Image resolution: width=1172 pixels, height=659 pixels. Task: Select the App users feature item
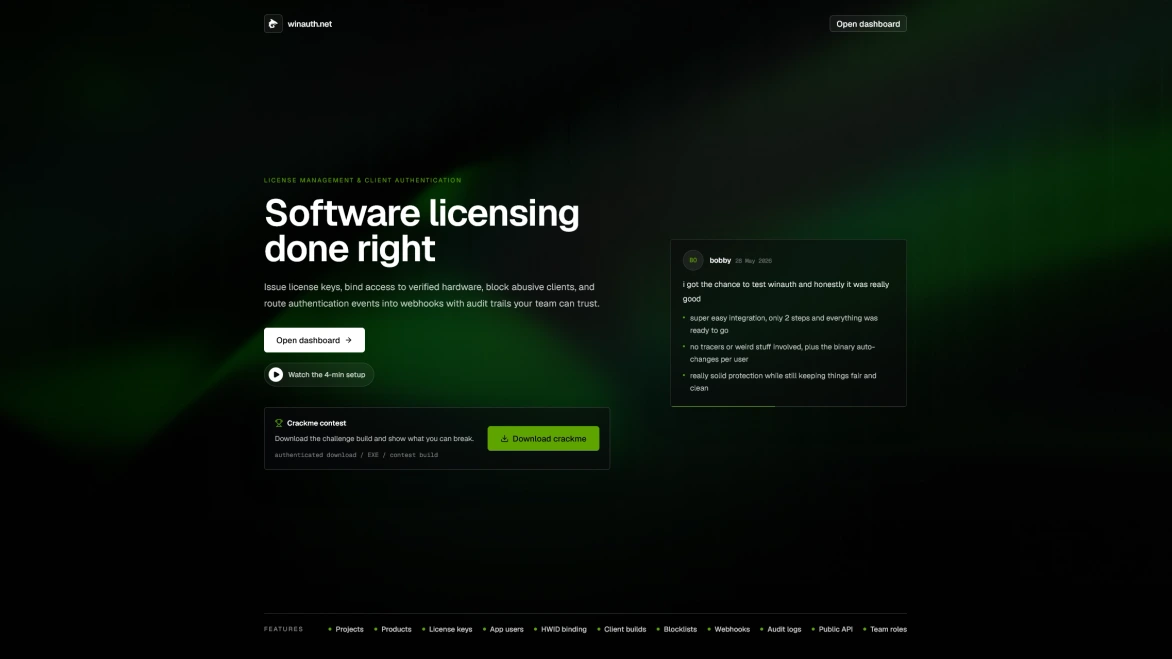503,629
